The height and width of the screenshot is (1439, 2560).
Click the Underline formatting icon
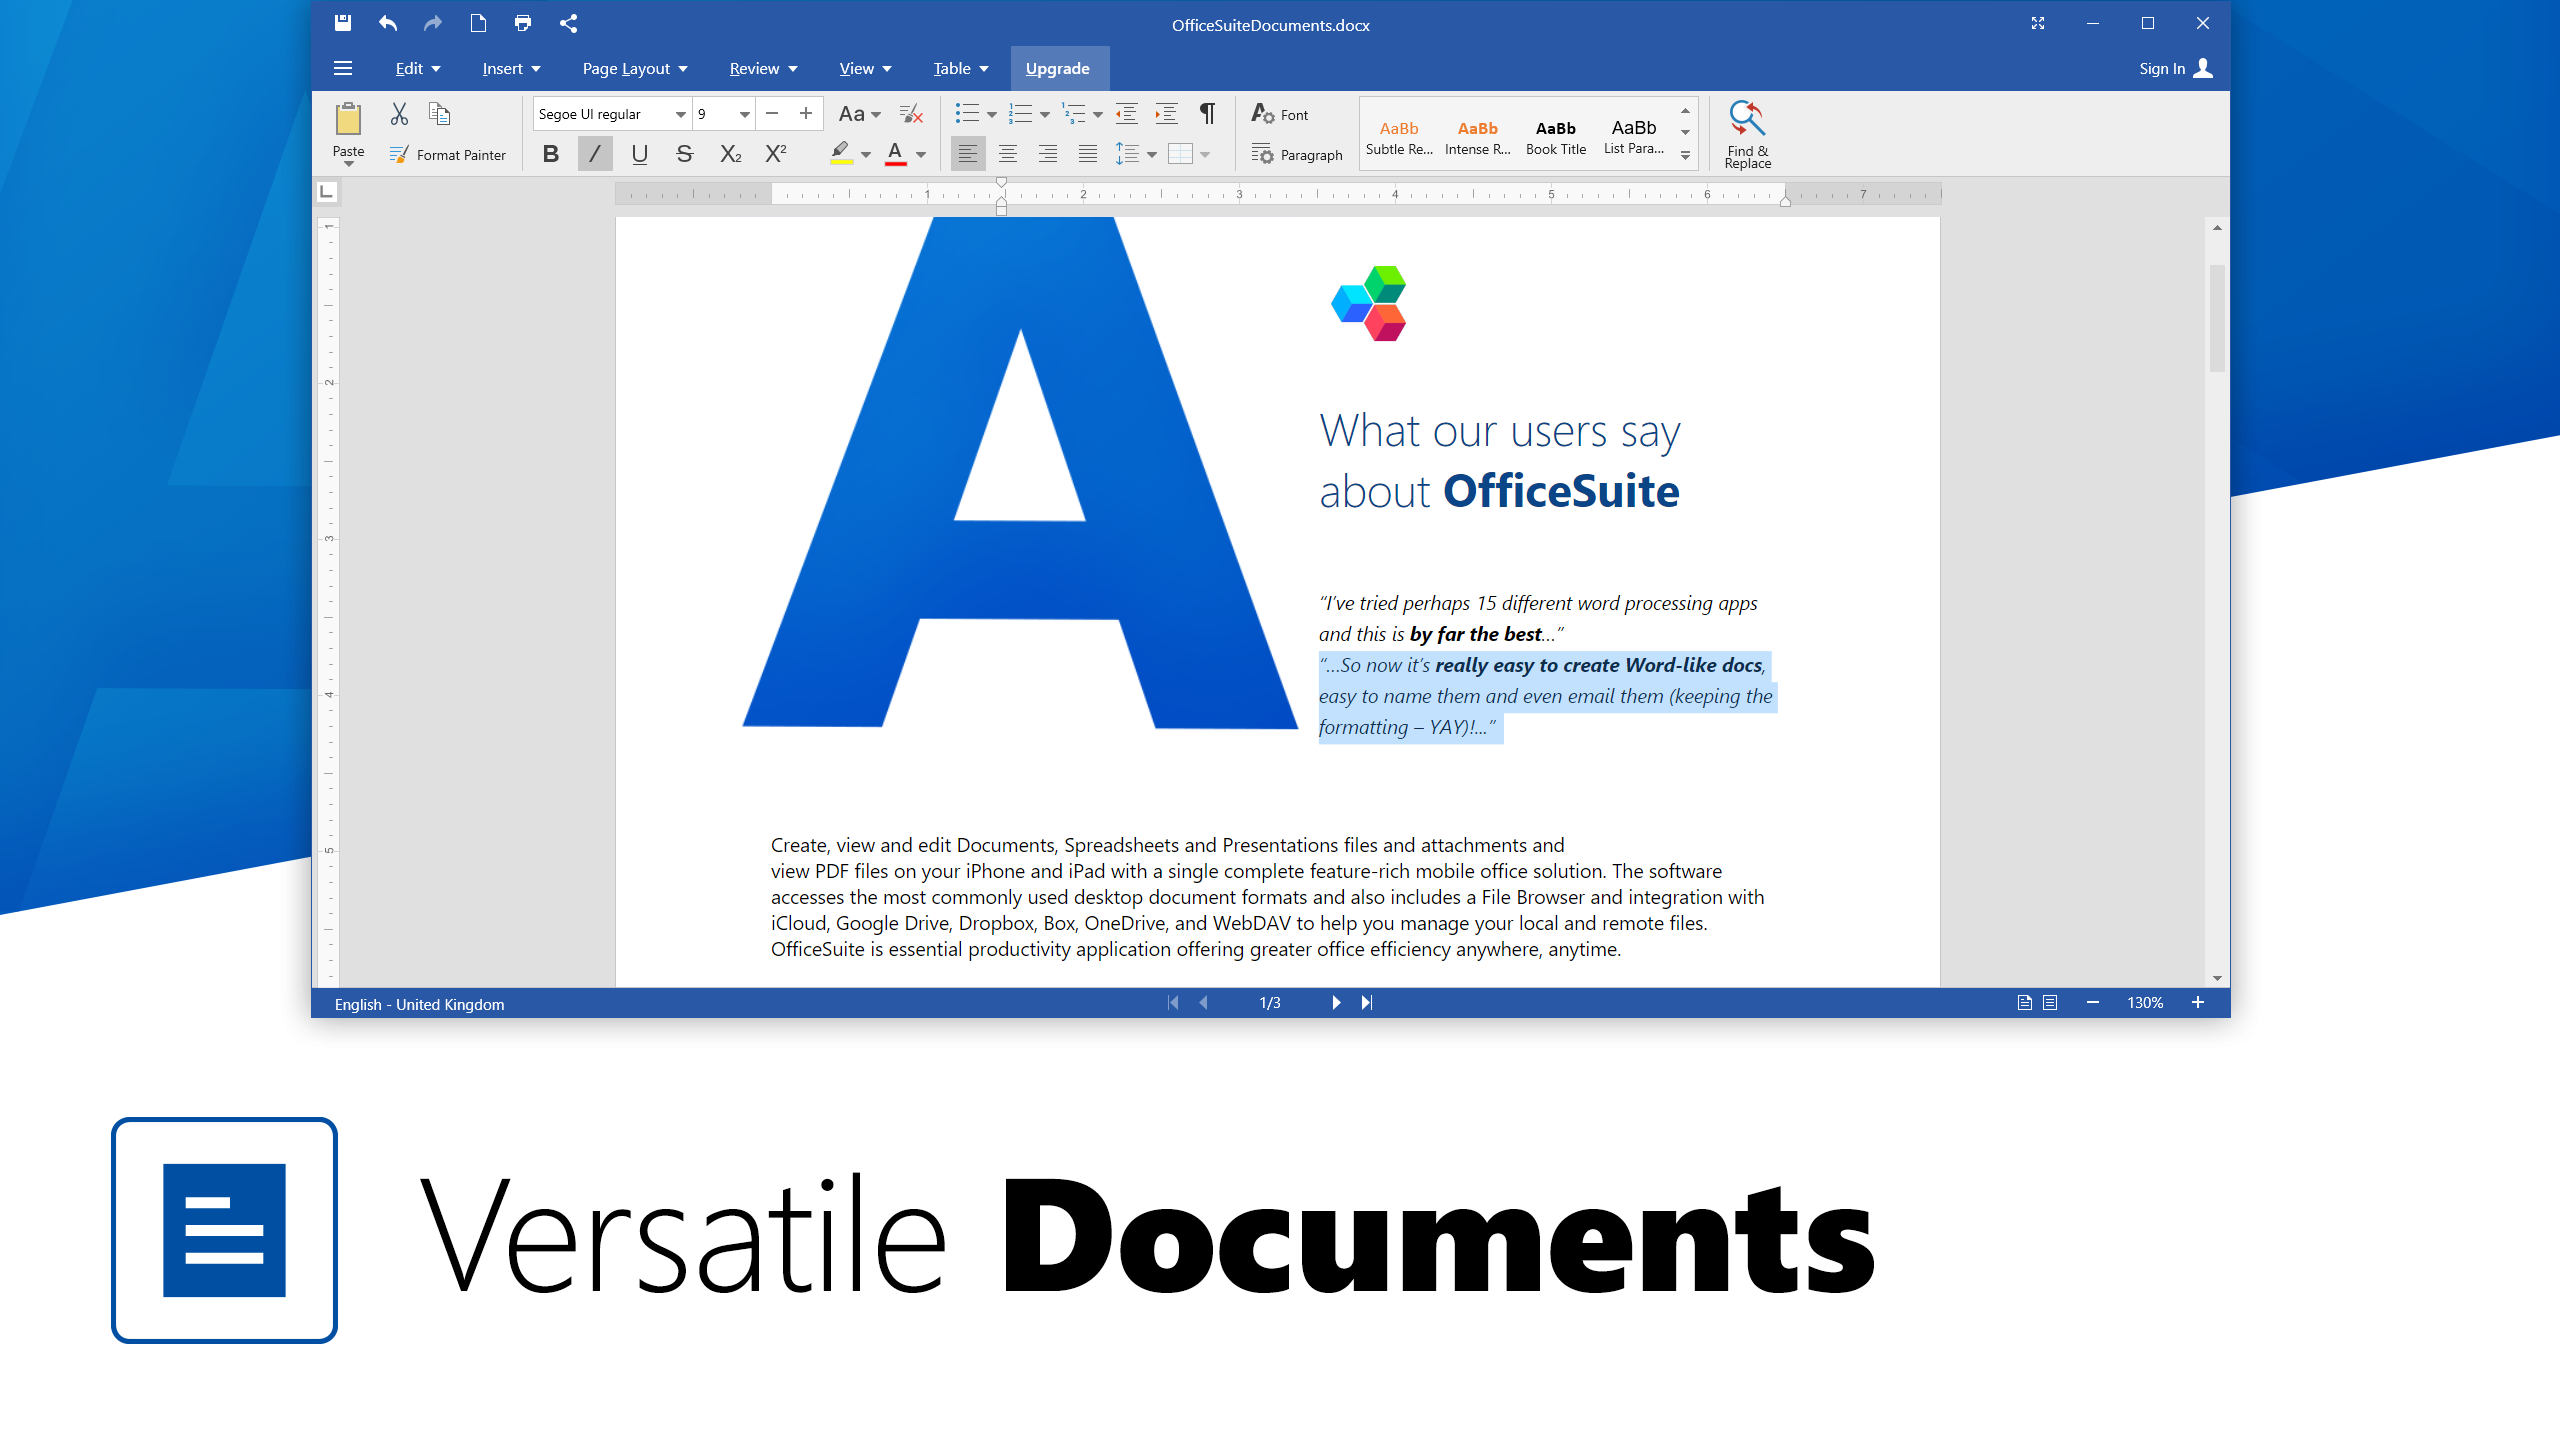[x=638, y=153]
